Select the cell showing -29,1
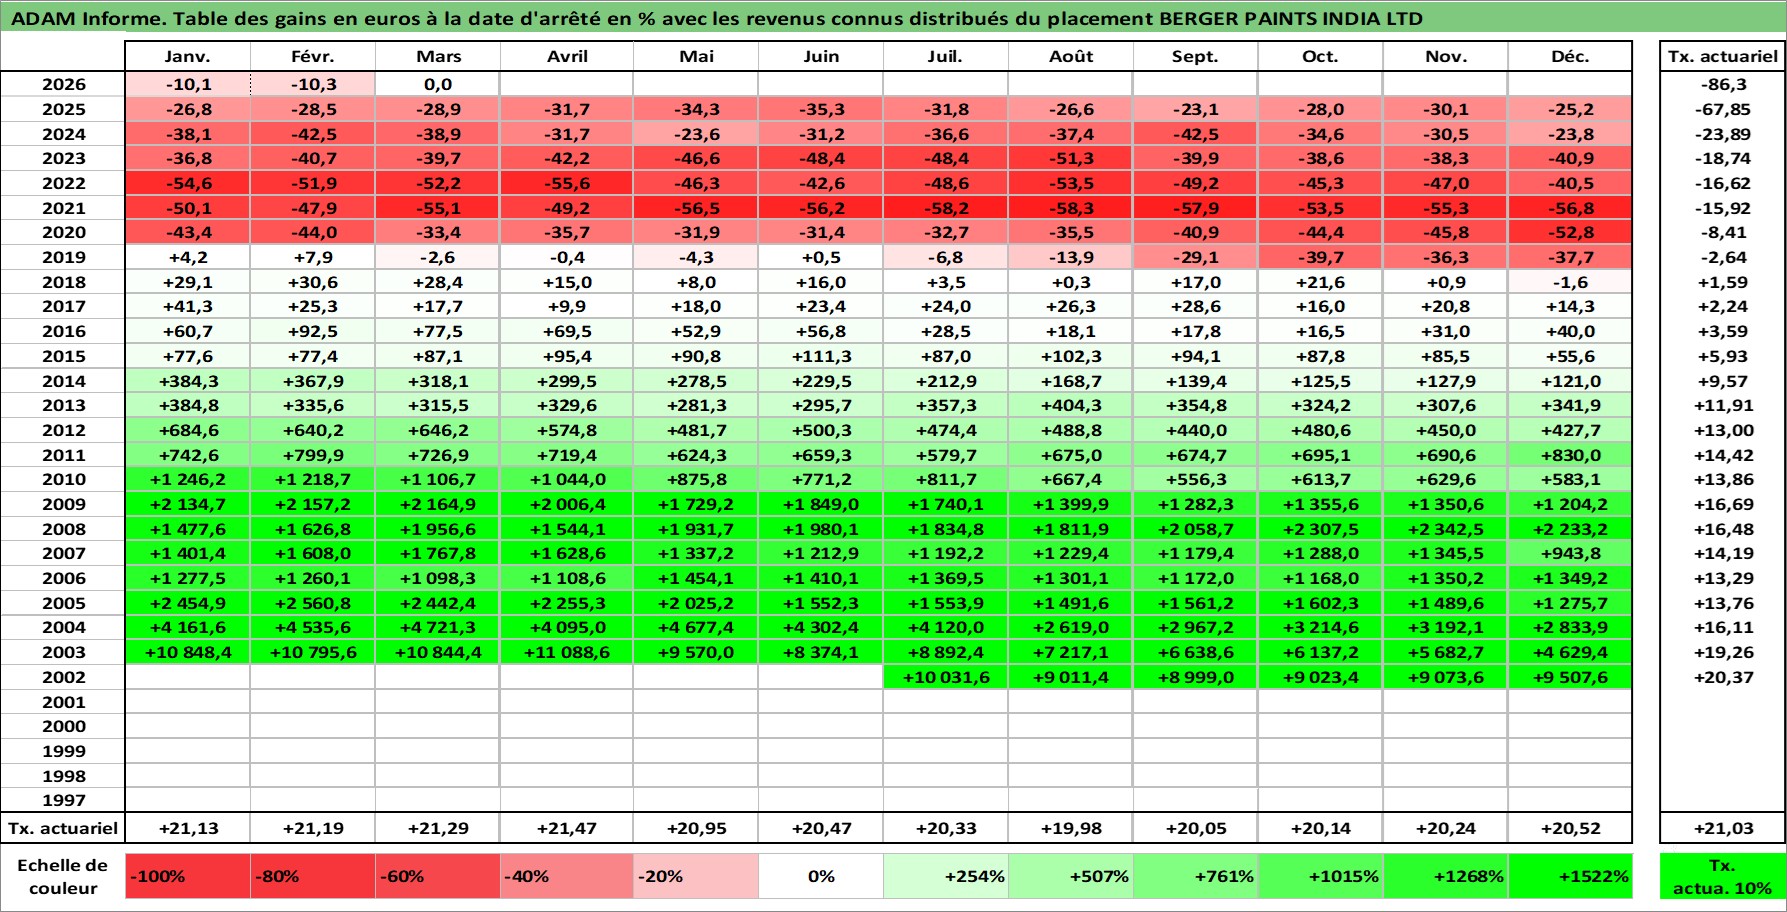Screen dimensions: 1787x912 [1195, 257]
